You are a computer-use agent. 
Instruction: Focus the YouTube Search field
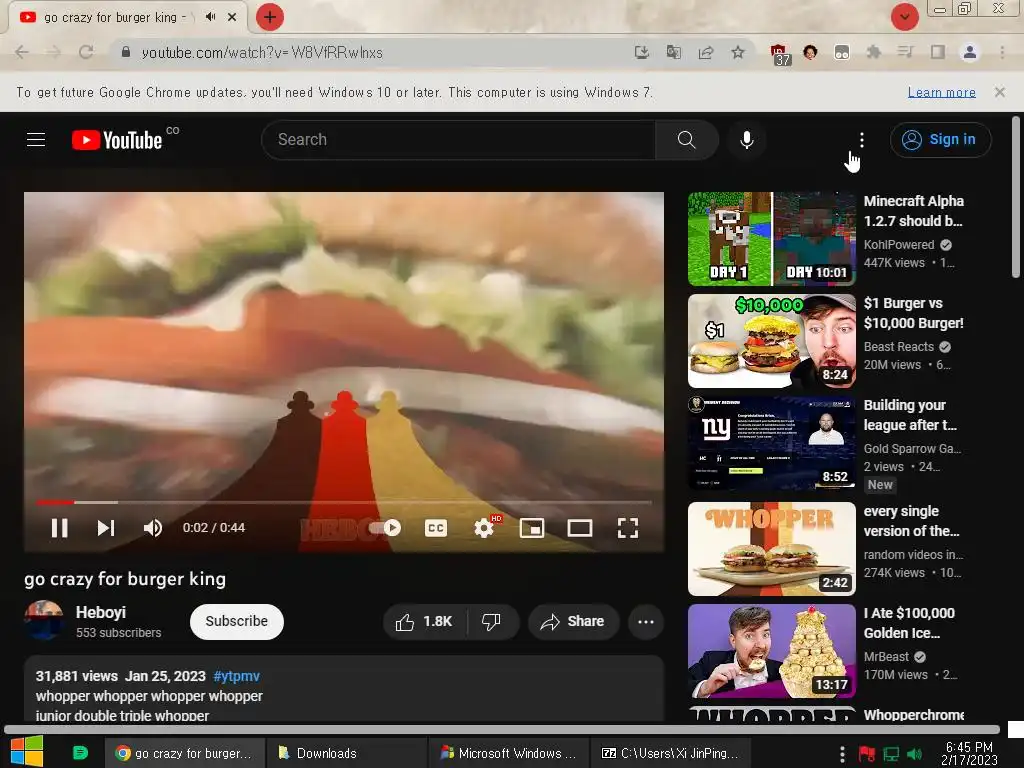point(458,140)
